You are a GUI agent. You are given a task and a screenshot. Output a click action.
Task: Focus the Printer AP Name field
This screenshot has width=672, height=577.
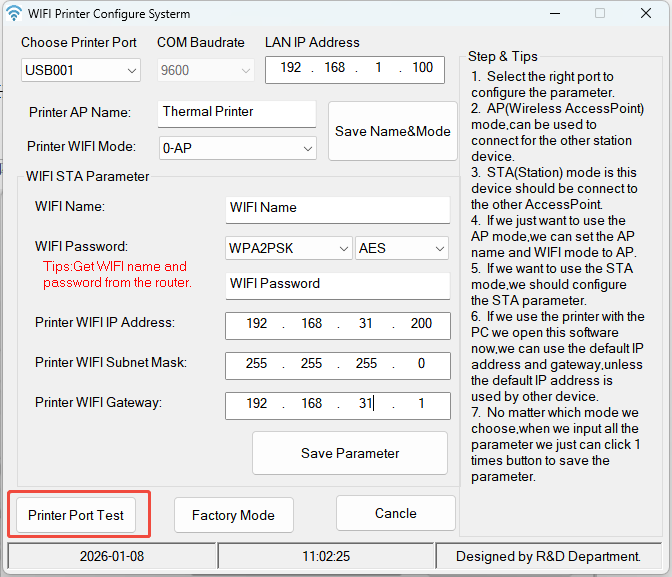coord(237,112)
